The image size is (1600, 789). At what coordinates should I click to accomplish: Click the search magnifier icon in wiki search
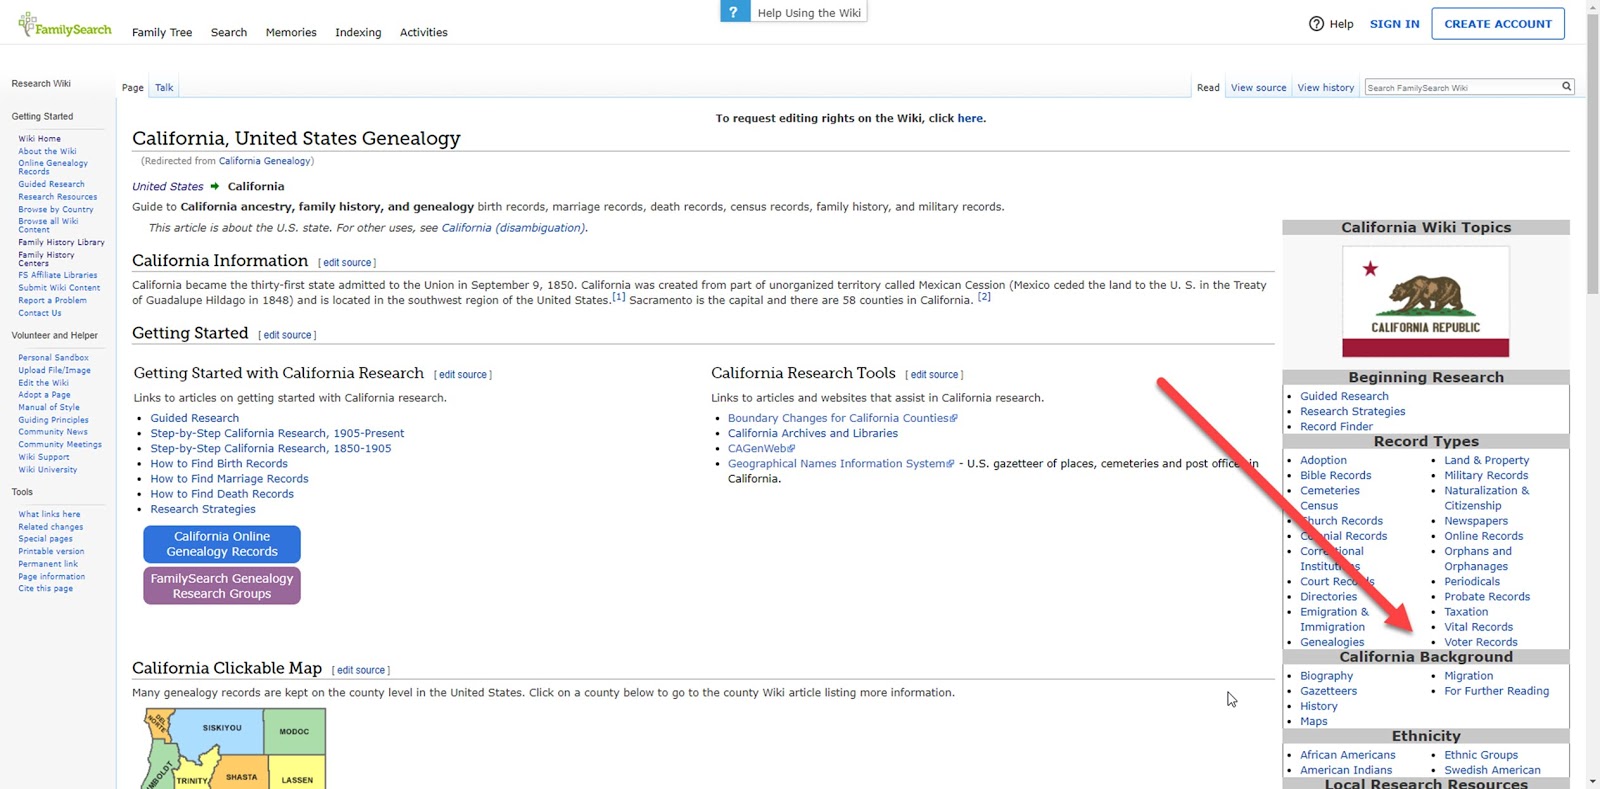pos(1566,87)
